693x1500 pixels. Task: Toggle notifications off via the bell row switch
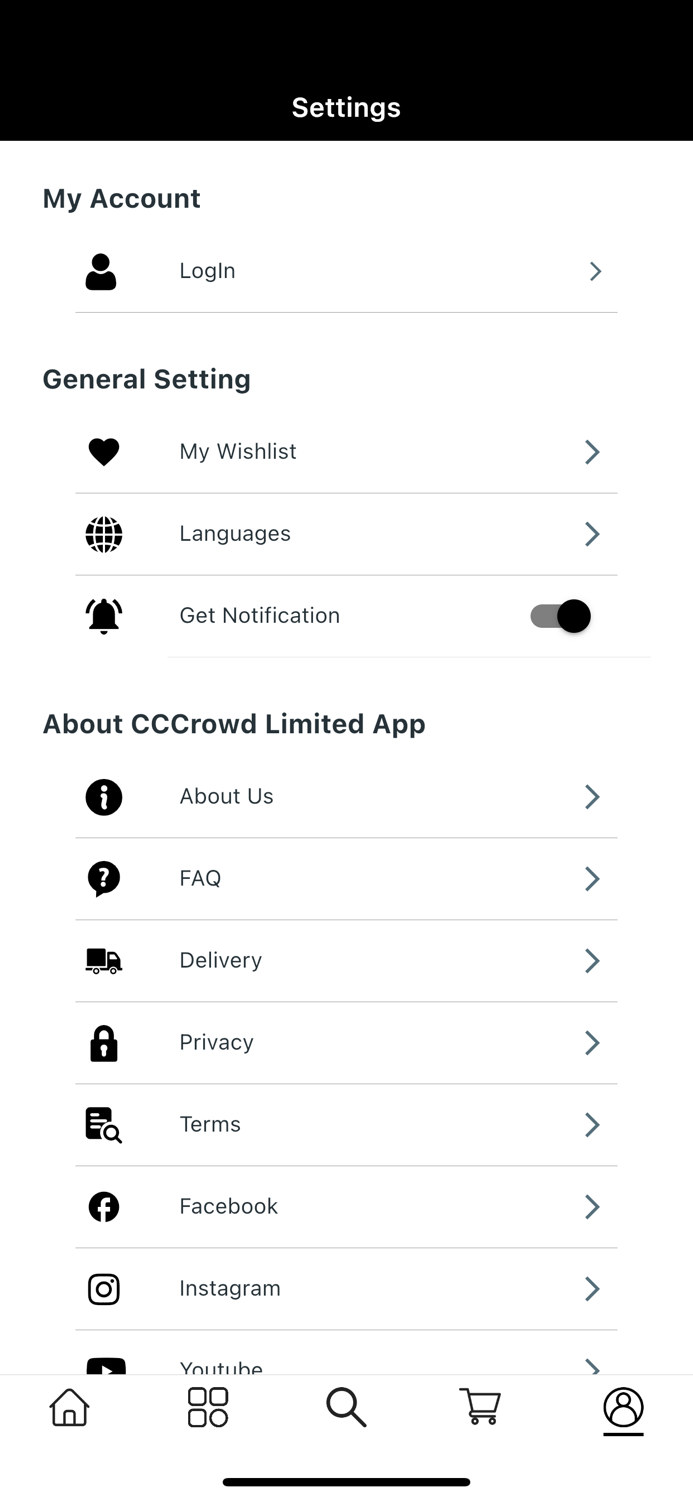[x=558, y=616]
